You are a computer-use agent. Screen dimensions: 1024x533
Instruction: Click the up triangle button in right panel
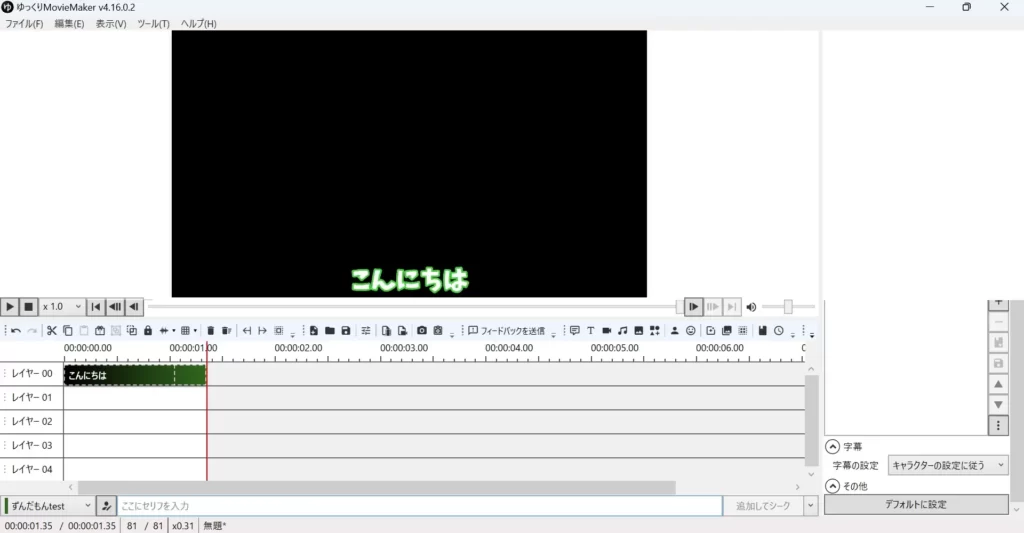coord(998,384)
